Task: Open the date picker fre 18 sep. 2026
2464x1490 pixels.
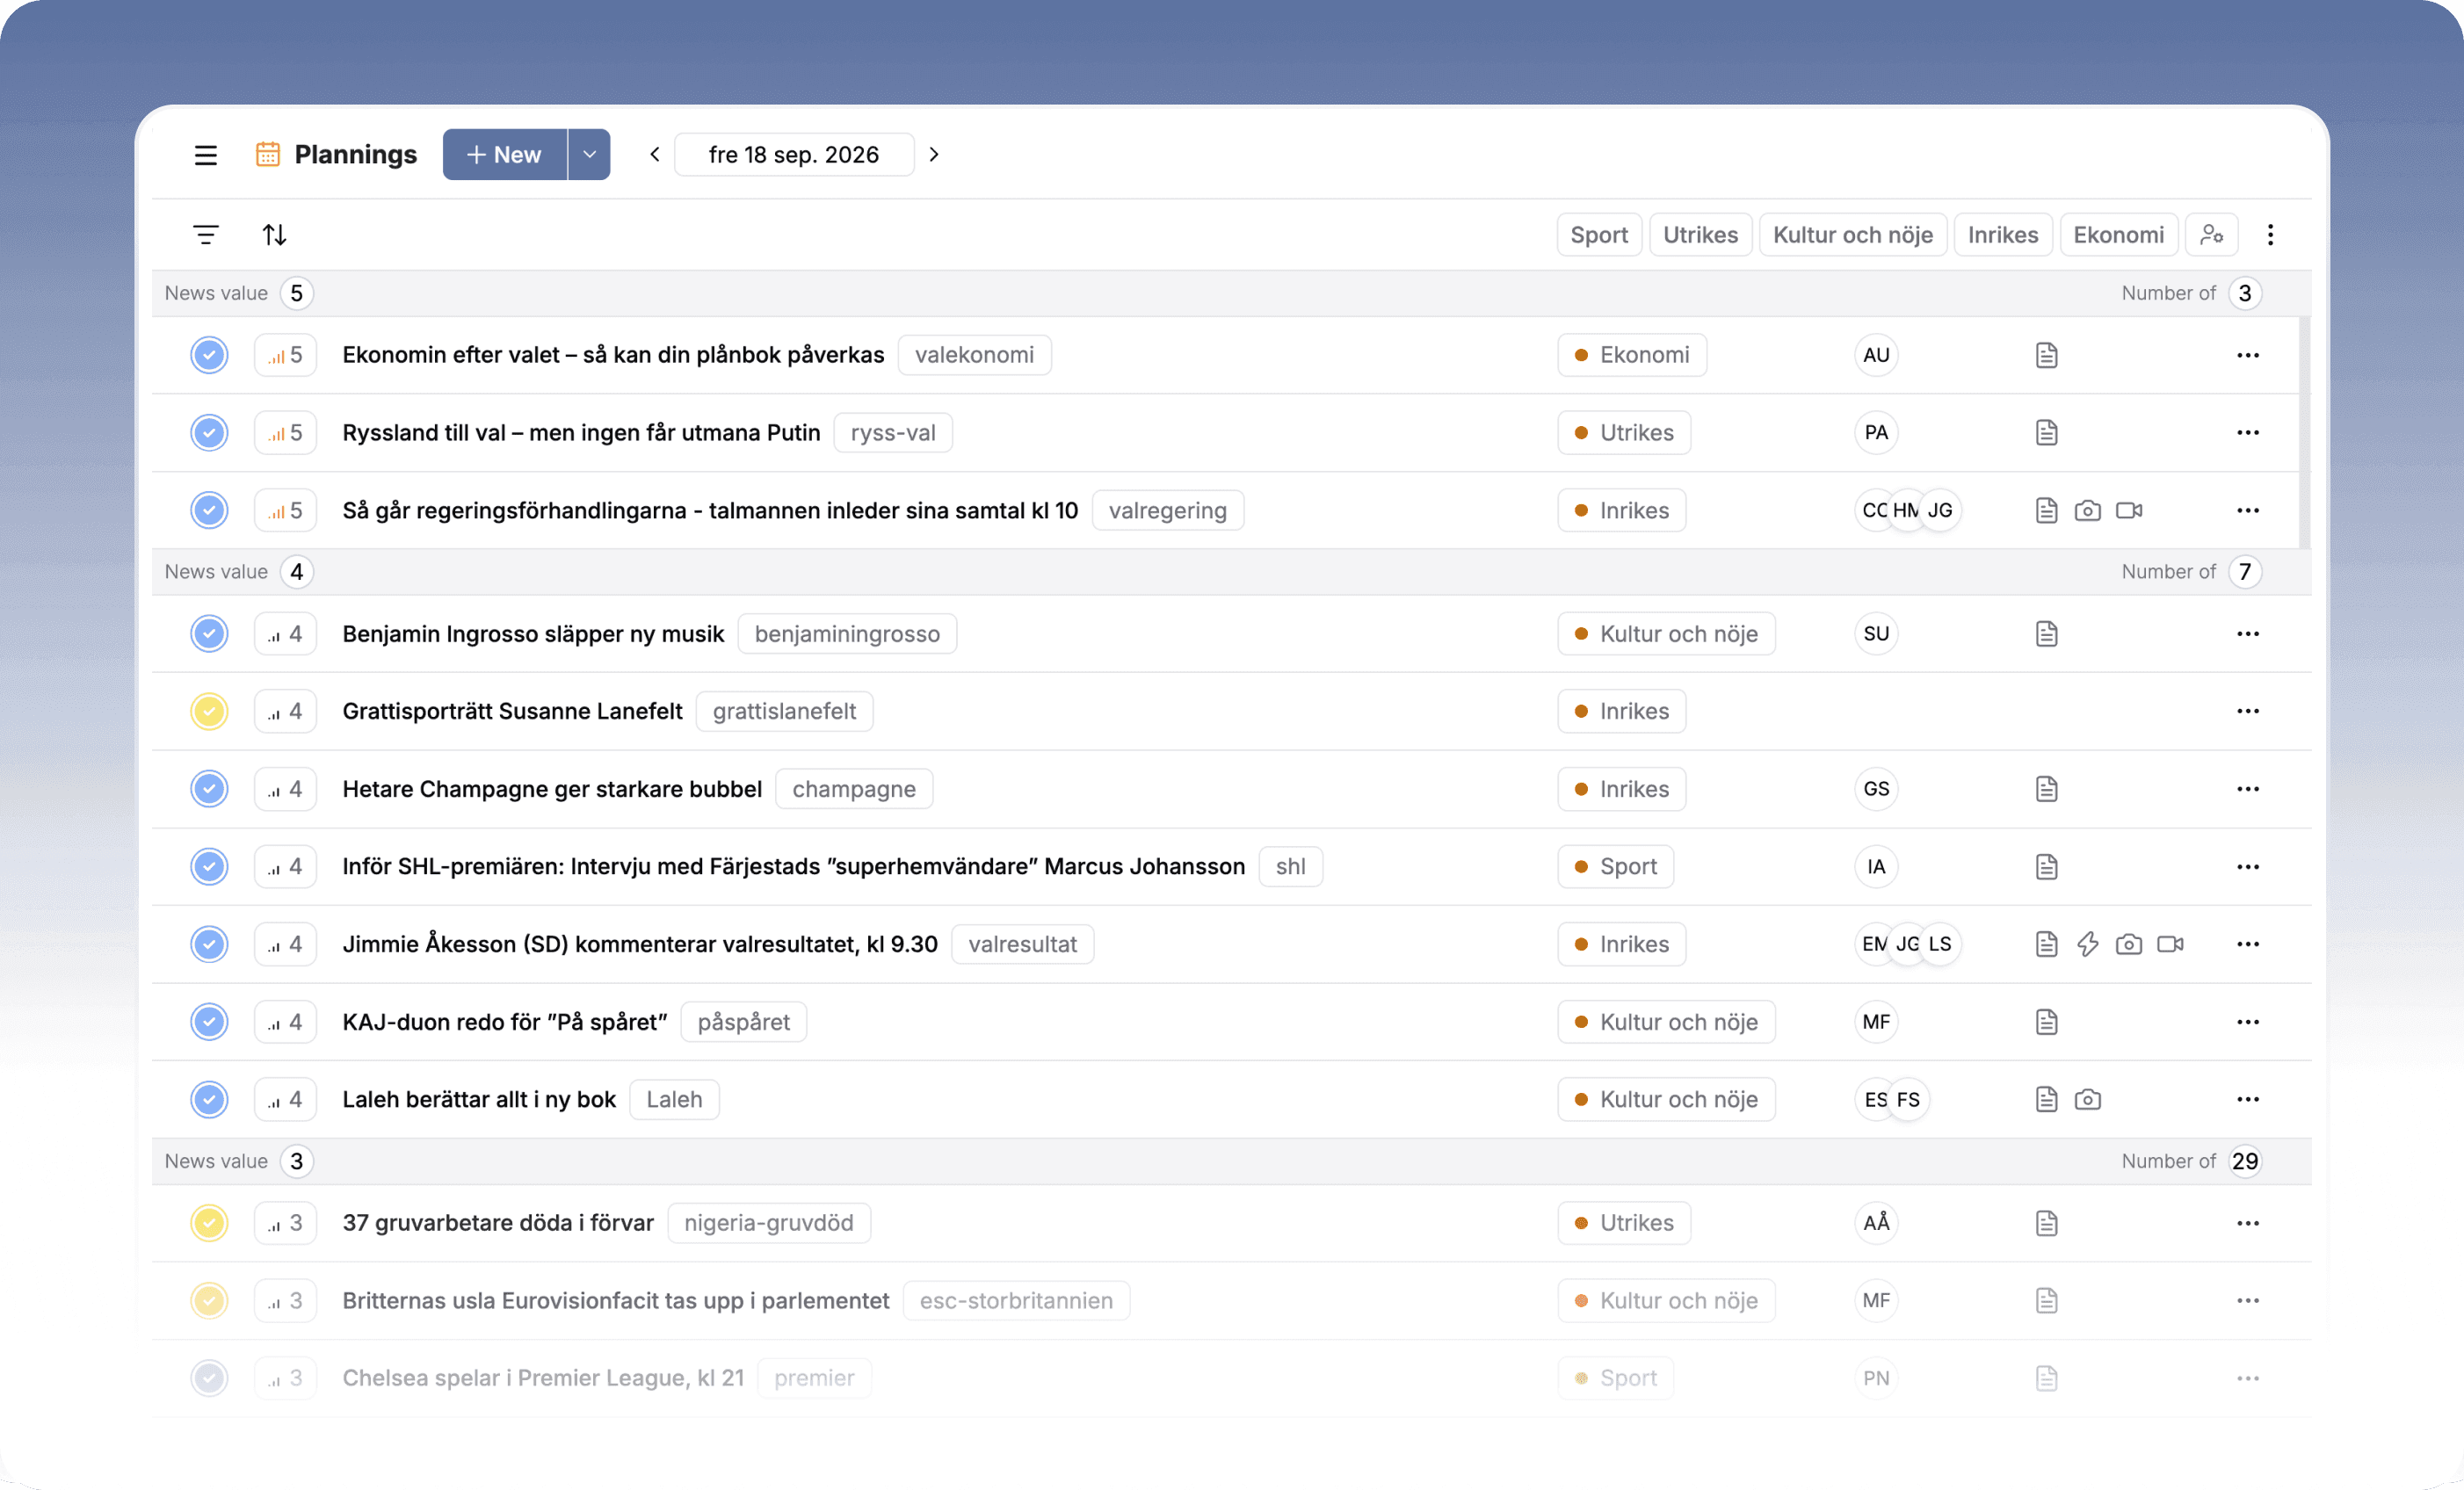Action: (794, 155)
